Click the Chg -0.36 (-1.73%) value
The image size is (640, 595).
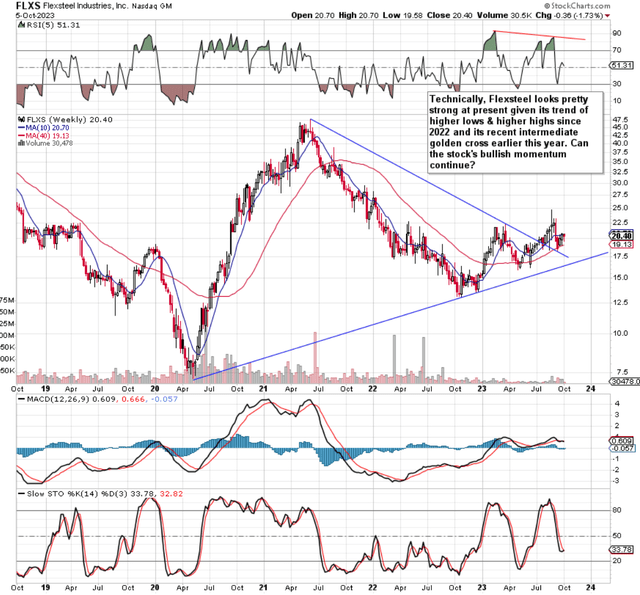click(x=569, y=16)
